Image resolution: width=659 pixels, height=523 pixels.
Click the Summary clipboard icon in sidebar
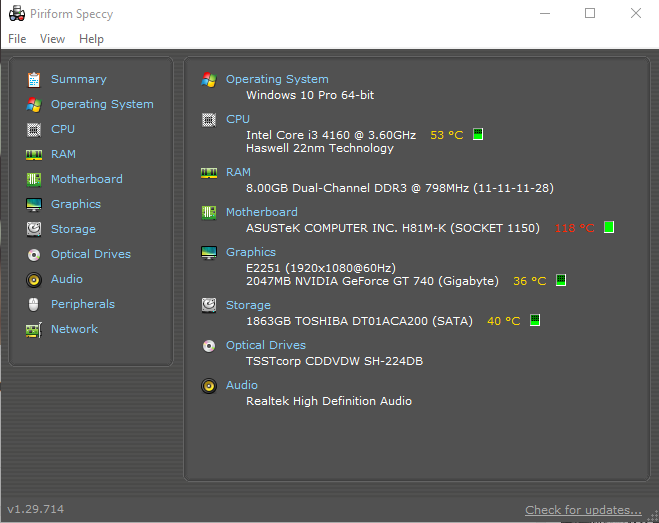click(34, 79)
